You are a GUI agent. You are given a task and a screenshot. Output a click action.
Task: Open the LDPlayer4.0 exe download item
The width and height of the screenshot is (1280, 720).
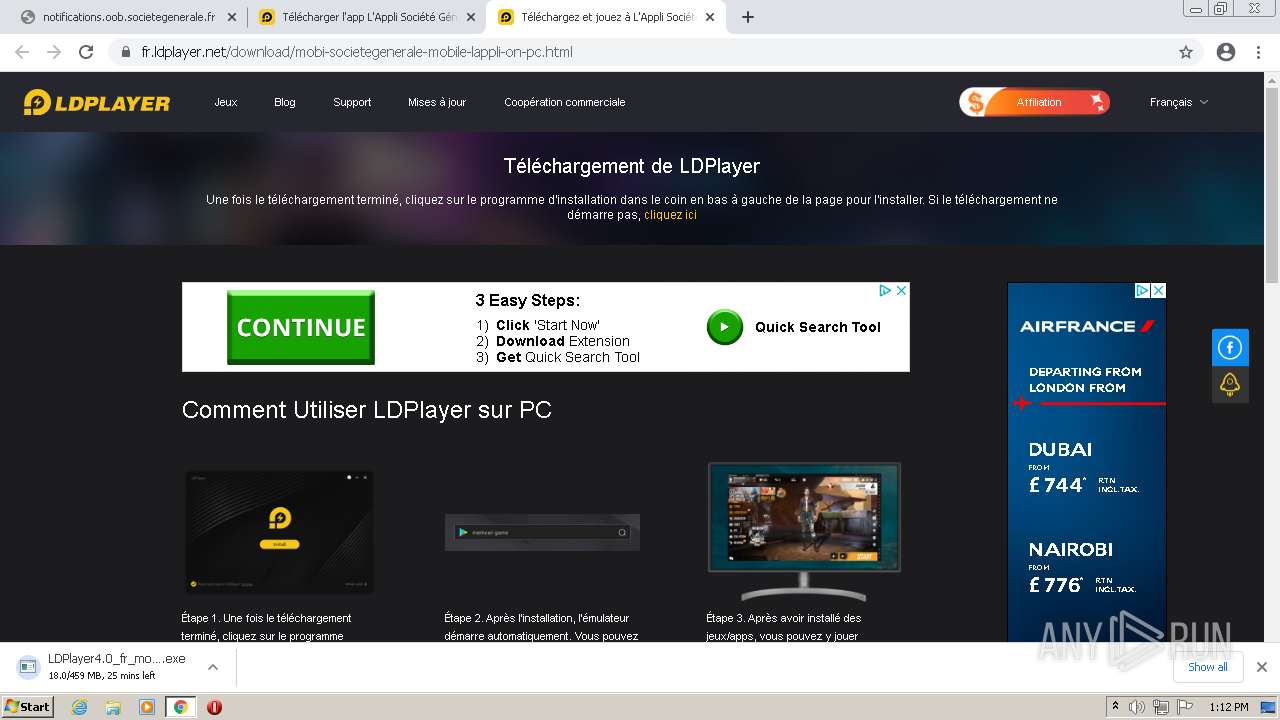116,667
